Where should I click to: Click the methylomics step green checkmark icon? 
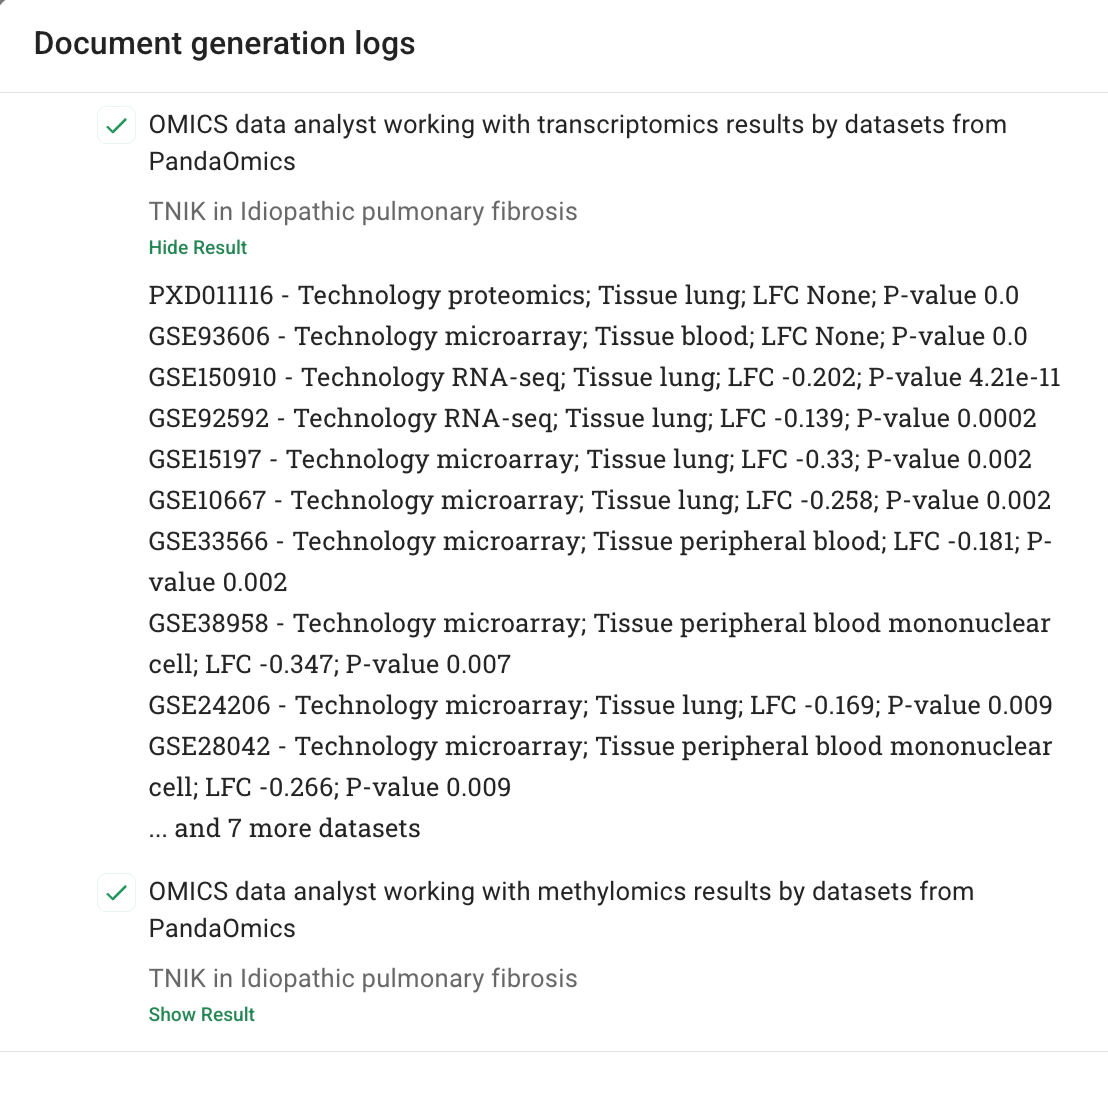[117, 892]
